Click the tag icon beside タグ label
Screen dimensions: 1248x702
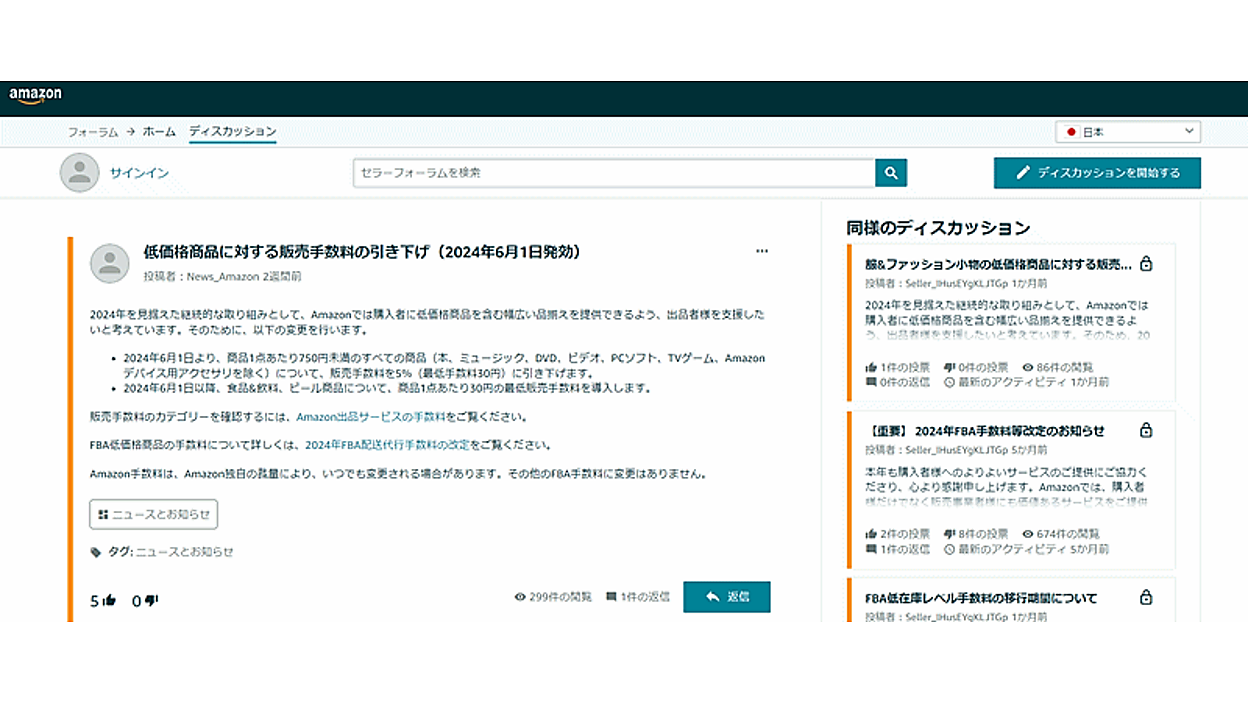pyautogui.click(x=96, y=552)
